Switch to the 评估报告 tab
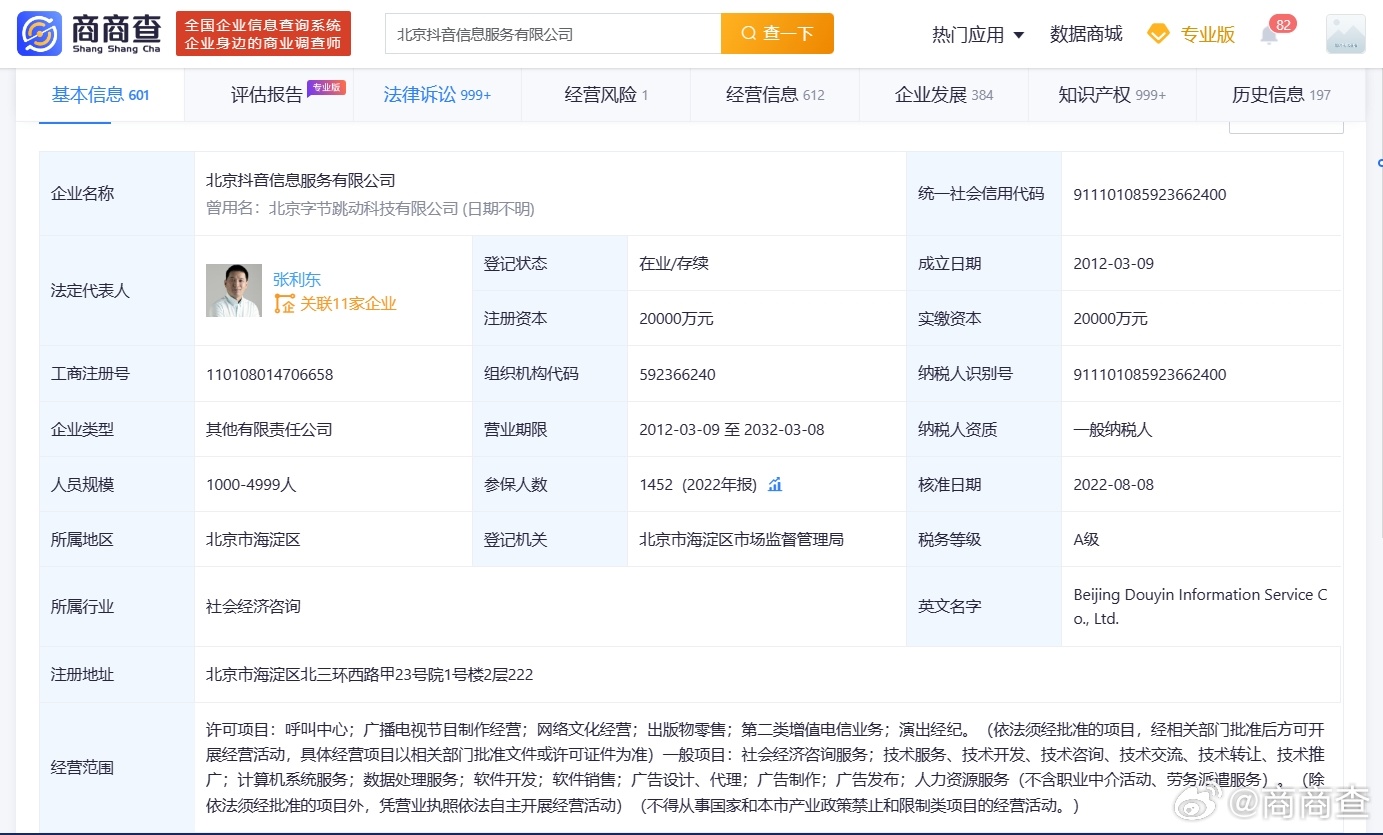 267,95
